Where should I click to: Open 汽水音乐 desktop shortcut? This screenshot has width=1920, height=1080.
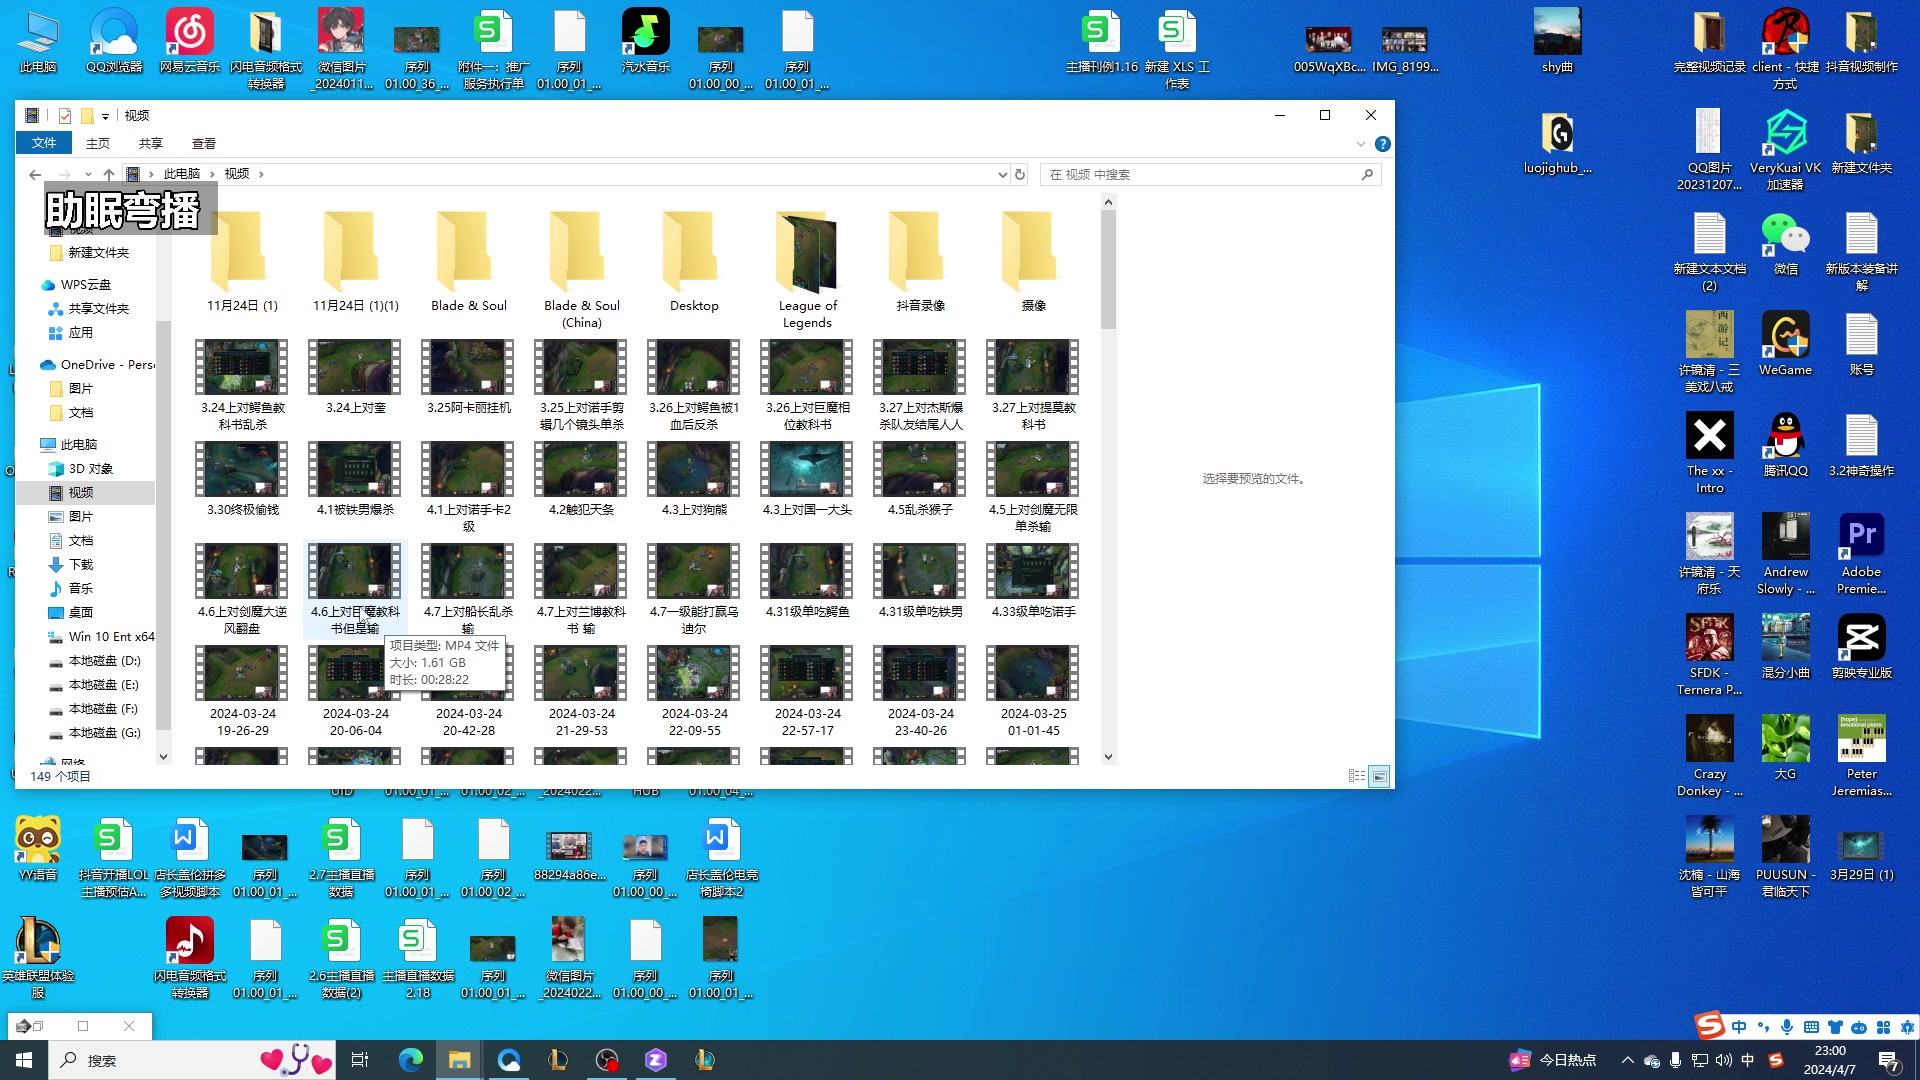(646, 42)
